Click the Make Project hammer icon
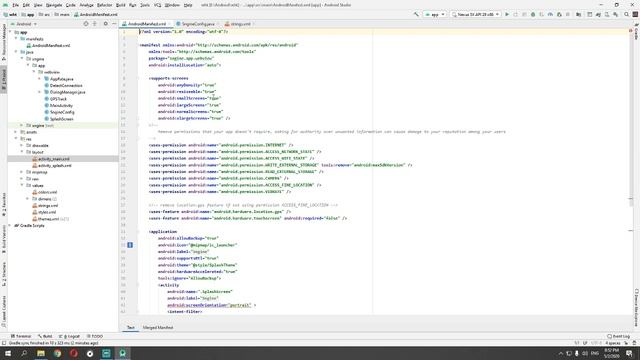The height and width of the screenshot is (360, 640). (x=416, y=14)
